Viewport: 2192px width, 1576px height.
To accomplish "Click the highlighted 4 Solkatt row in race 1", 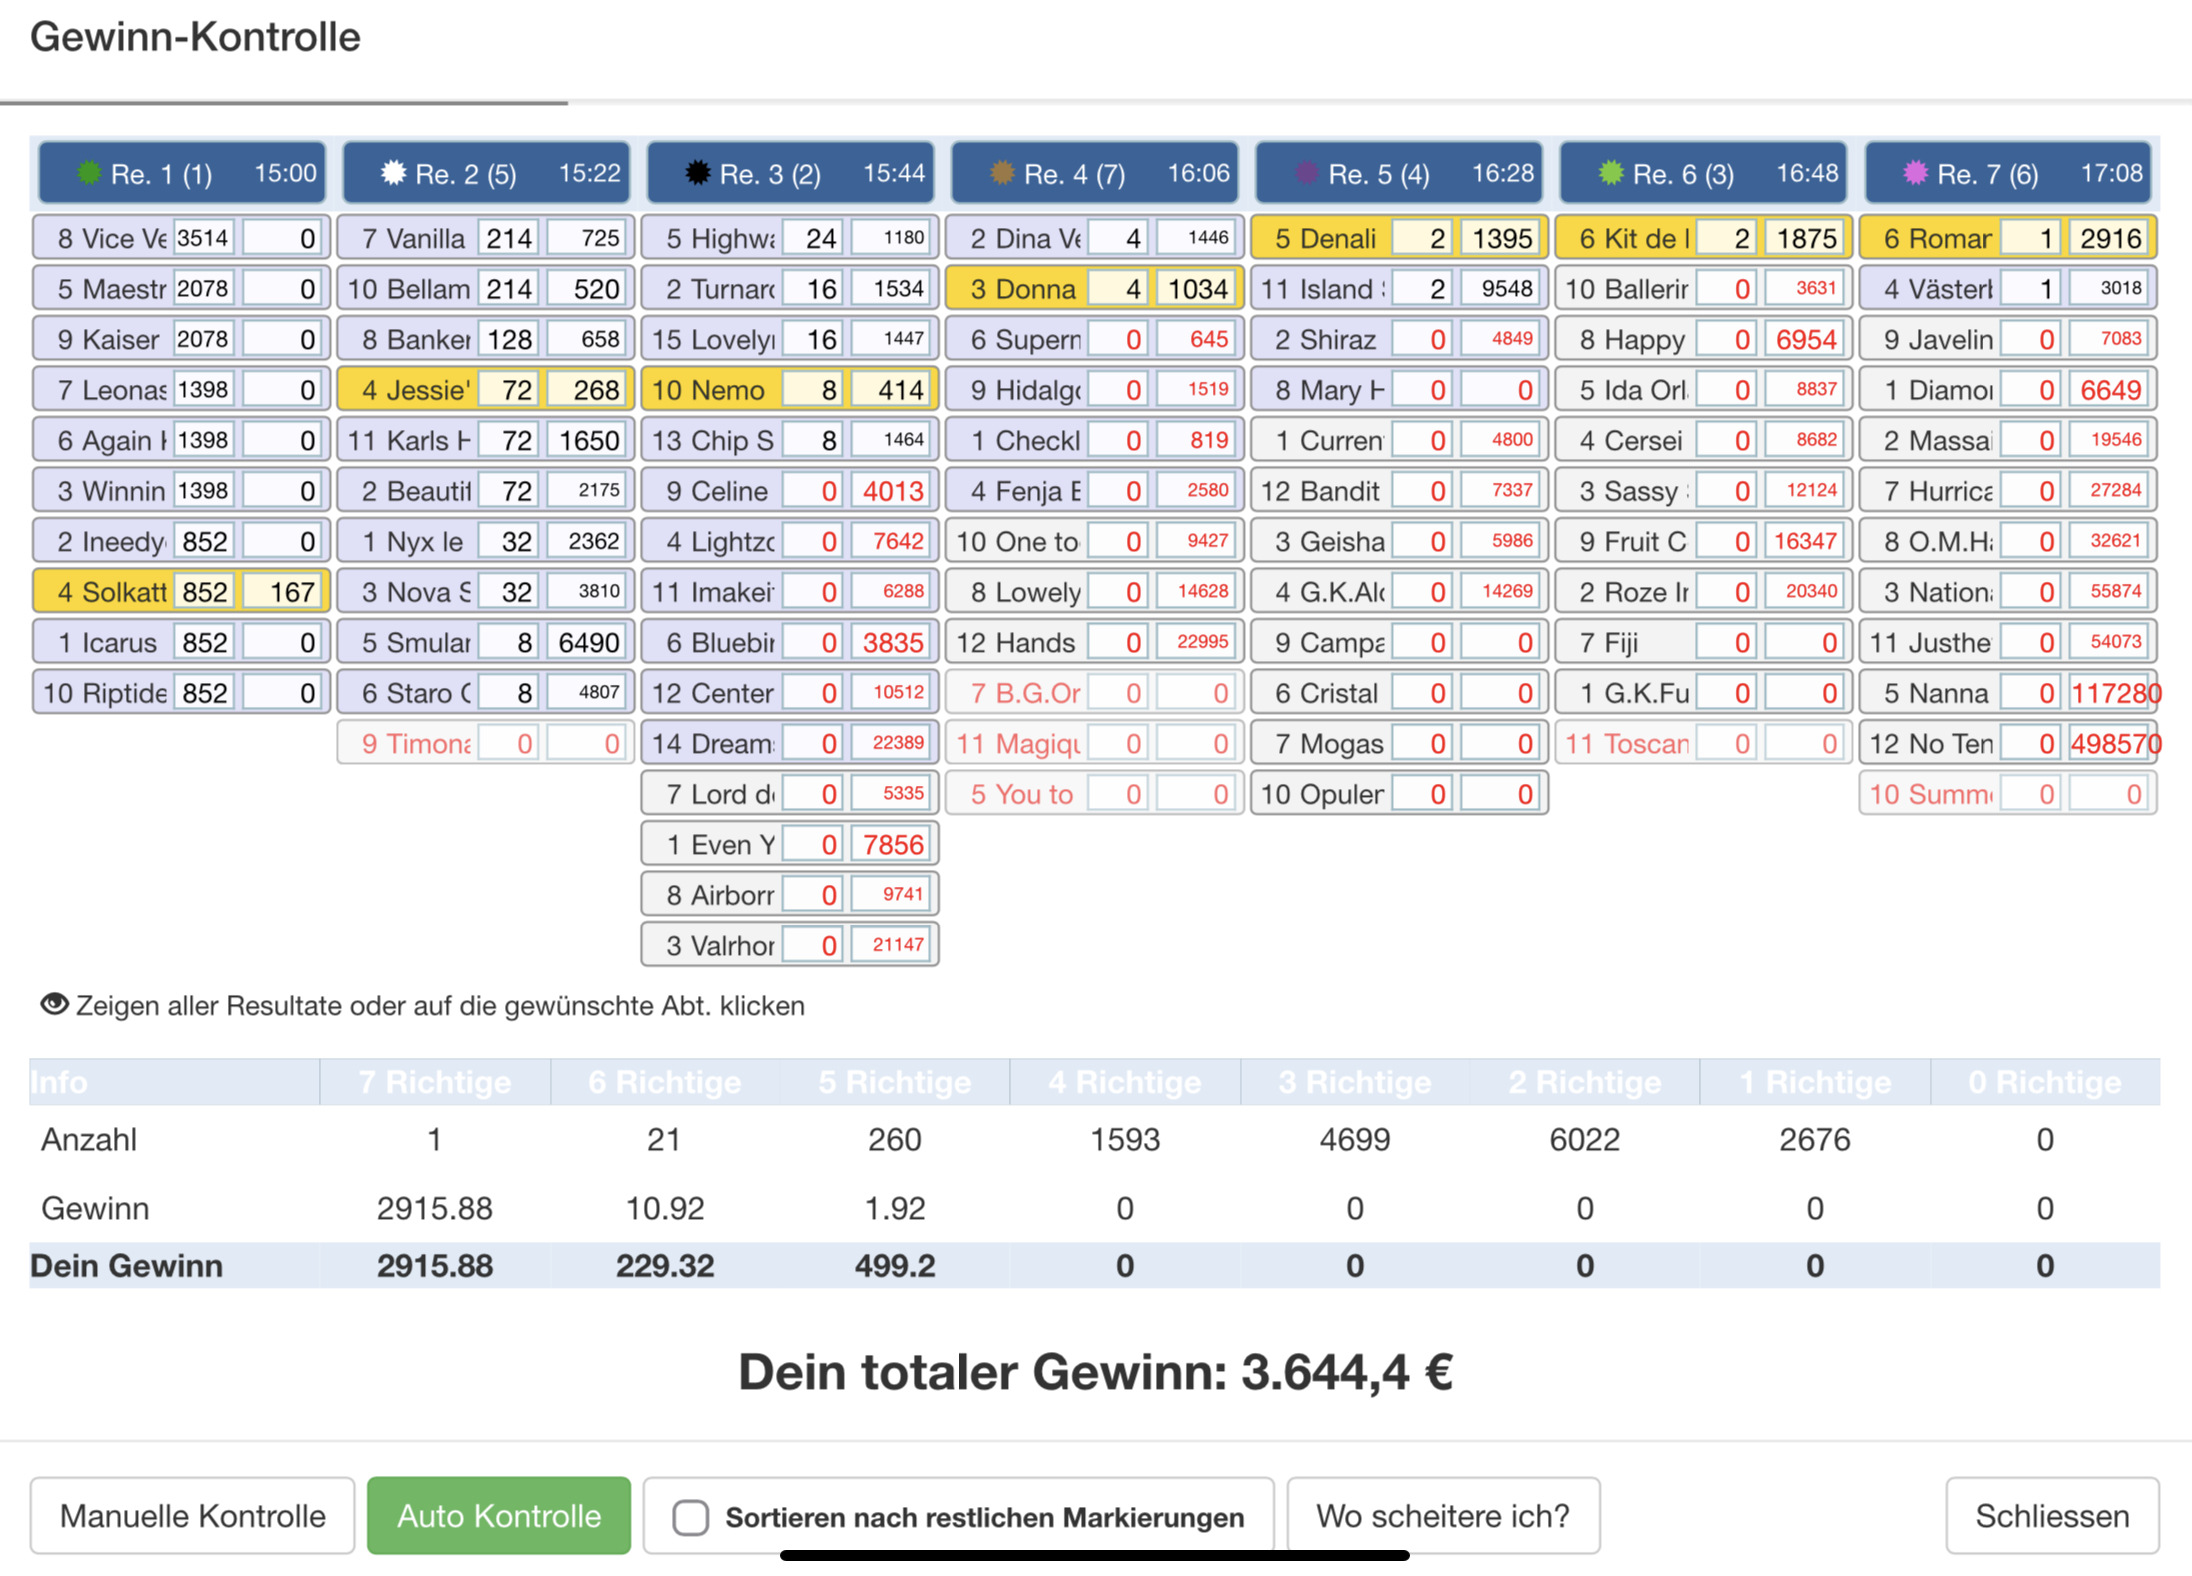I will [181, 592].
